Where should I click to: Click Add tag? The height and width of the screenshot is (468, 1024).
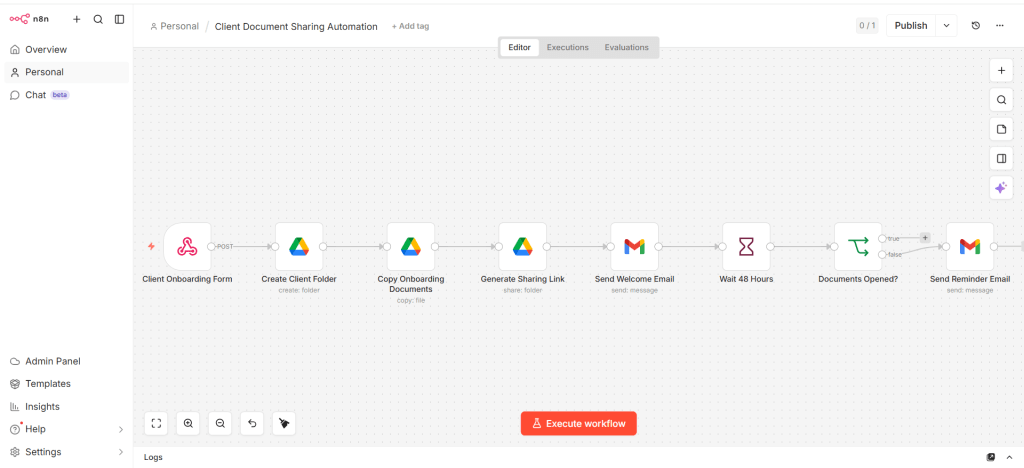point(410,27)
